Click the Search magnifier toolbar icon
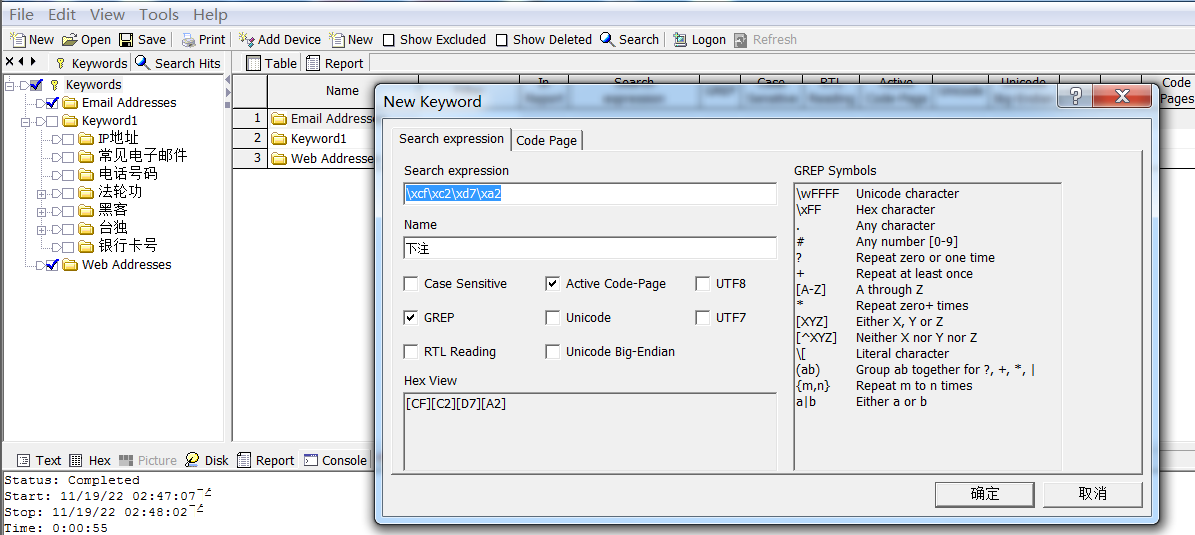This screenshot has width=1195, height=535. tap(607, 40)
